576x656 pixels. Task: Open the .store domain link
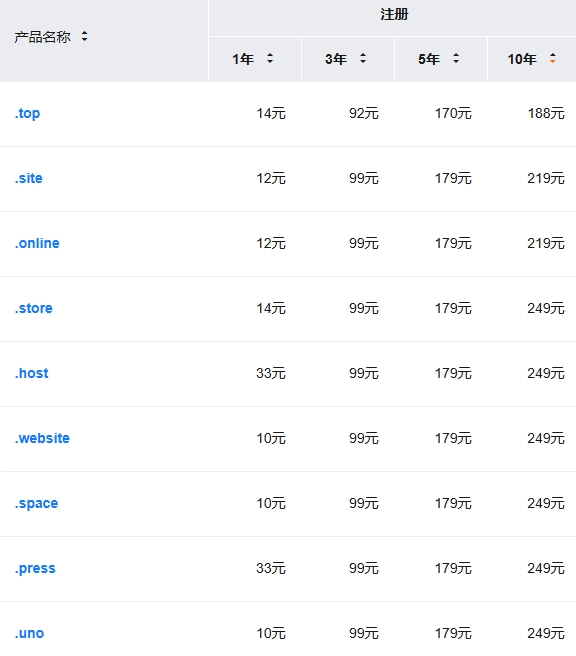[33, 308]
